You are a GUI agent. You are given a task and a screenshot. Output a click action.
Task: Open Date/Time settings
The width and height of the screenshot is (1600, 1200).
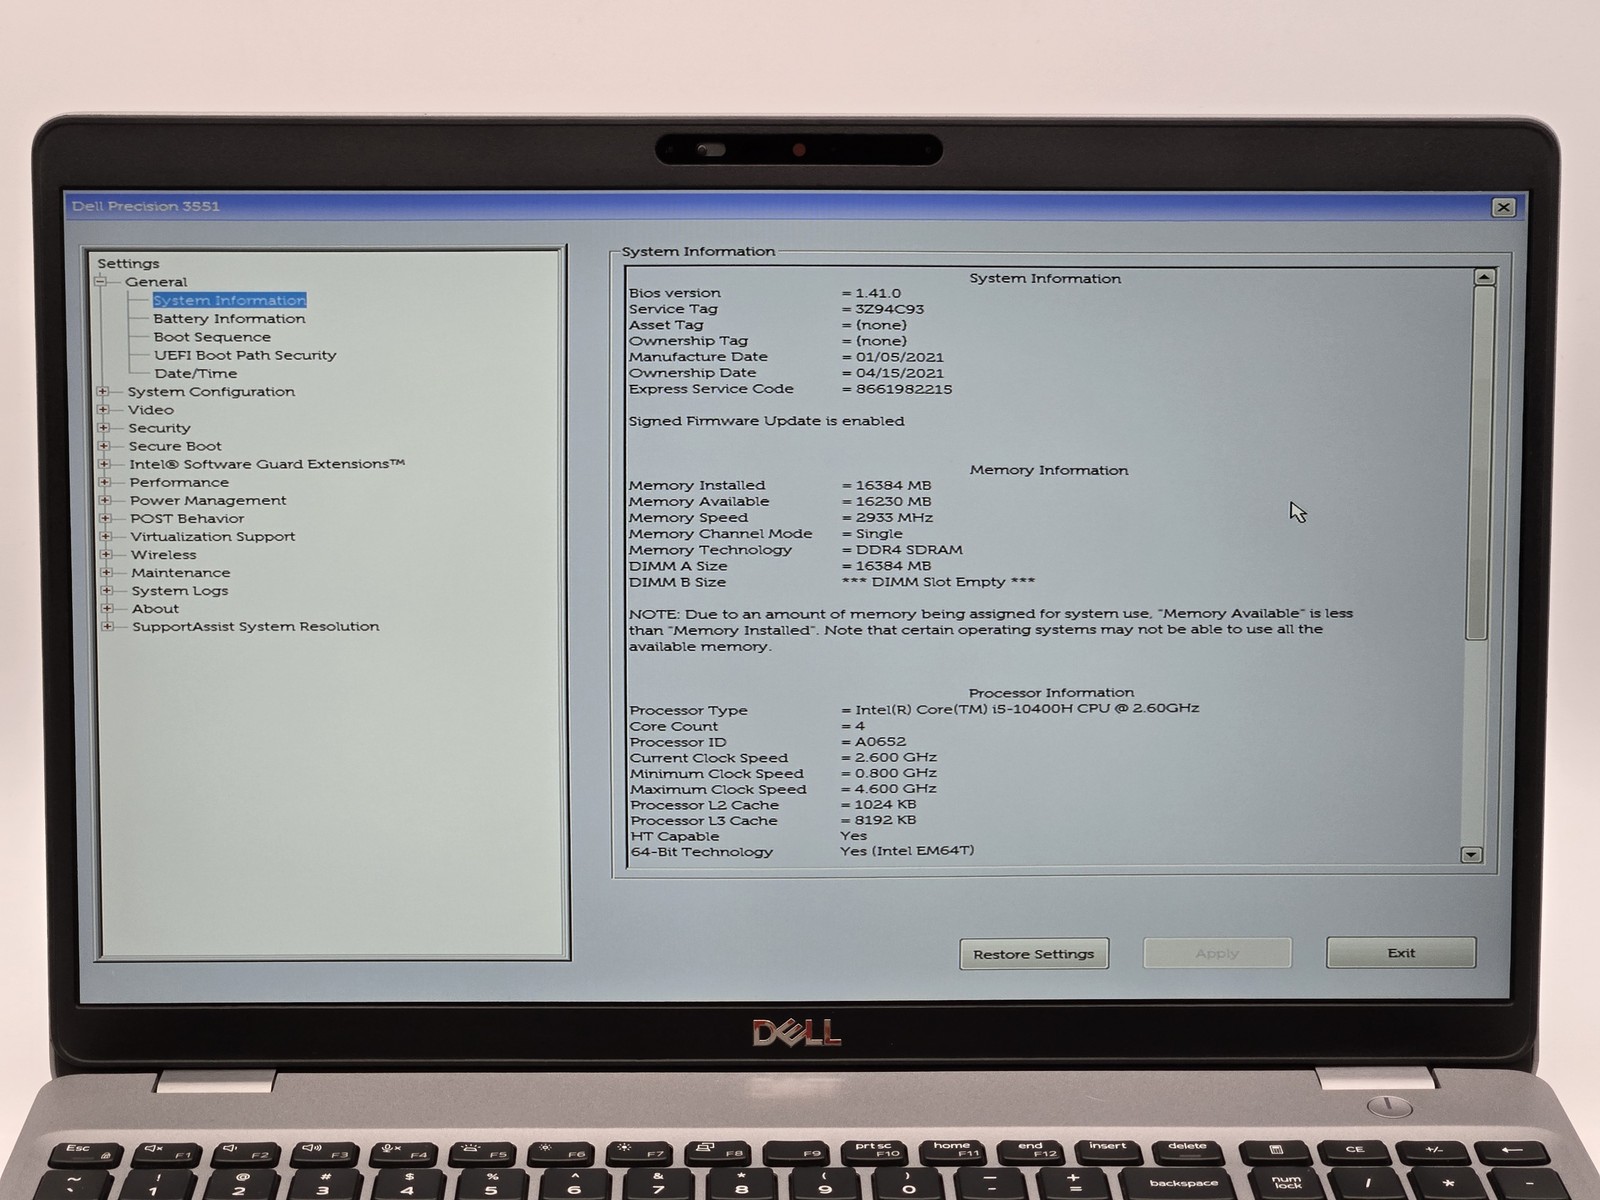click(196, 373)
